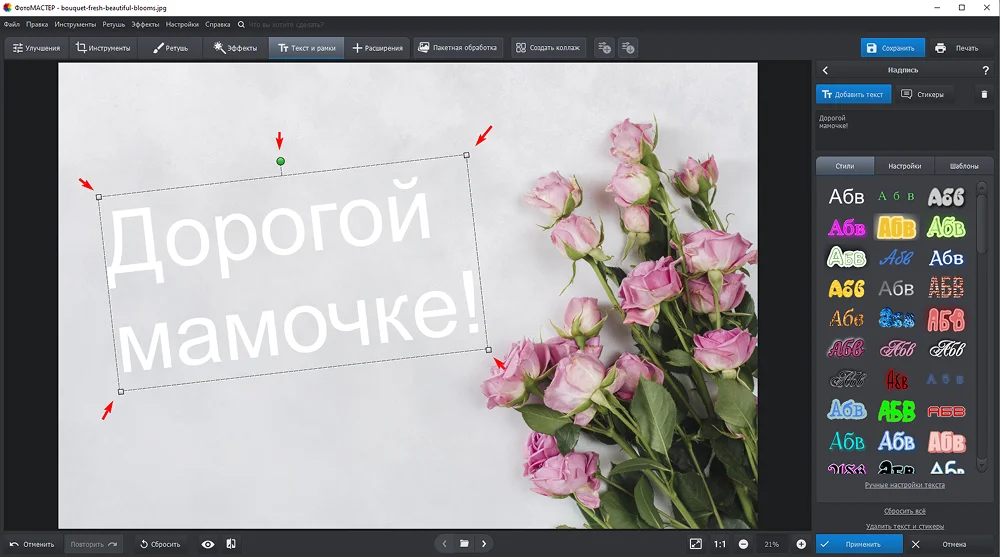Open the Эффекты menu in menu bar
Image resolution: width=1000 pixels, height=557 pixels.
[x=145, y=24]
